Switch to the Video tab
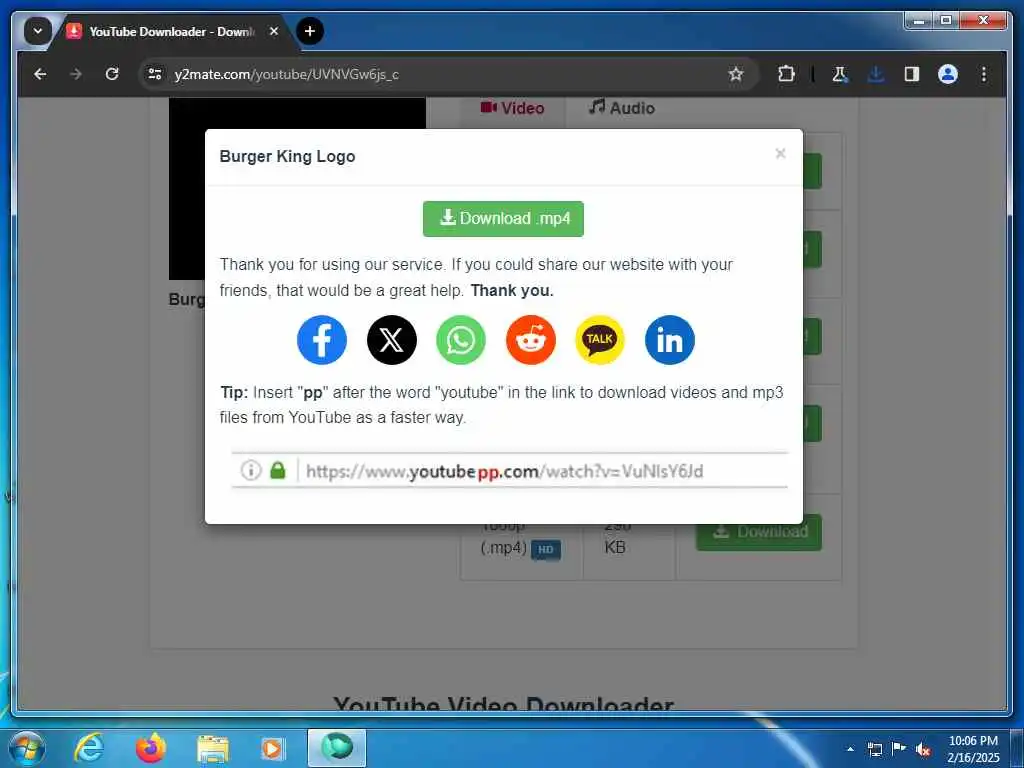Image resolution: width=1024 pixels, height=768 pixels. click(513, 108)
